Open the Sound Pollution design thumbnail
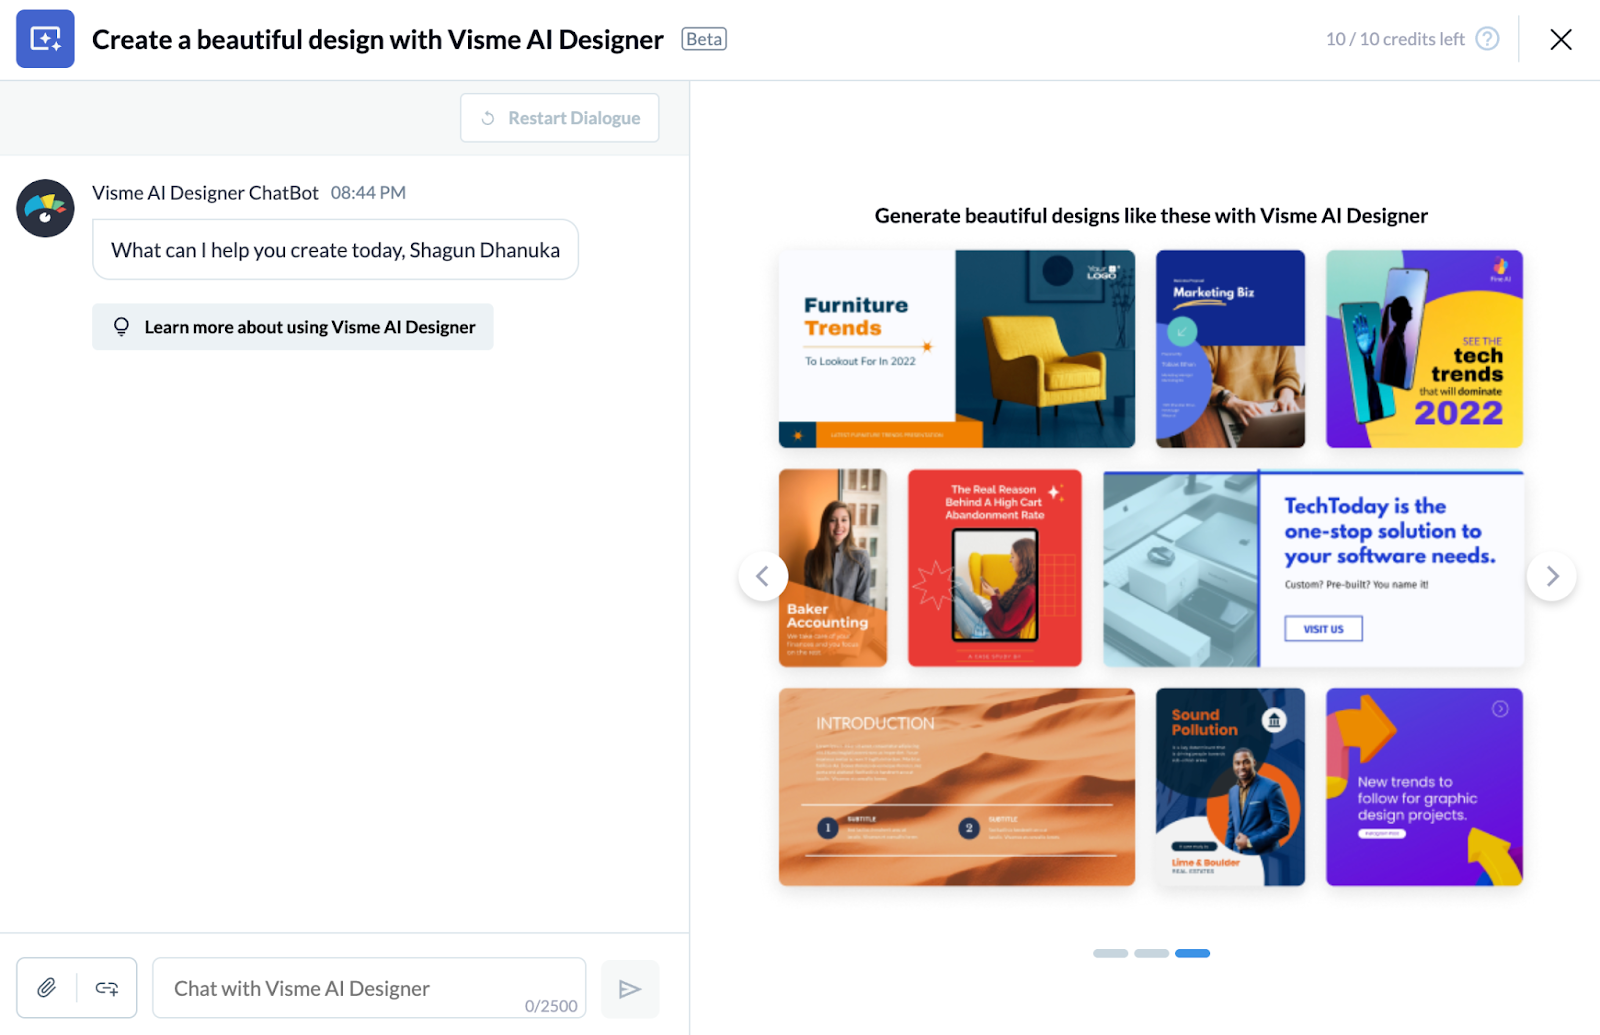 coord(1230,787)
